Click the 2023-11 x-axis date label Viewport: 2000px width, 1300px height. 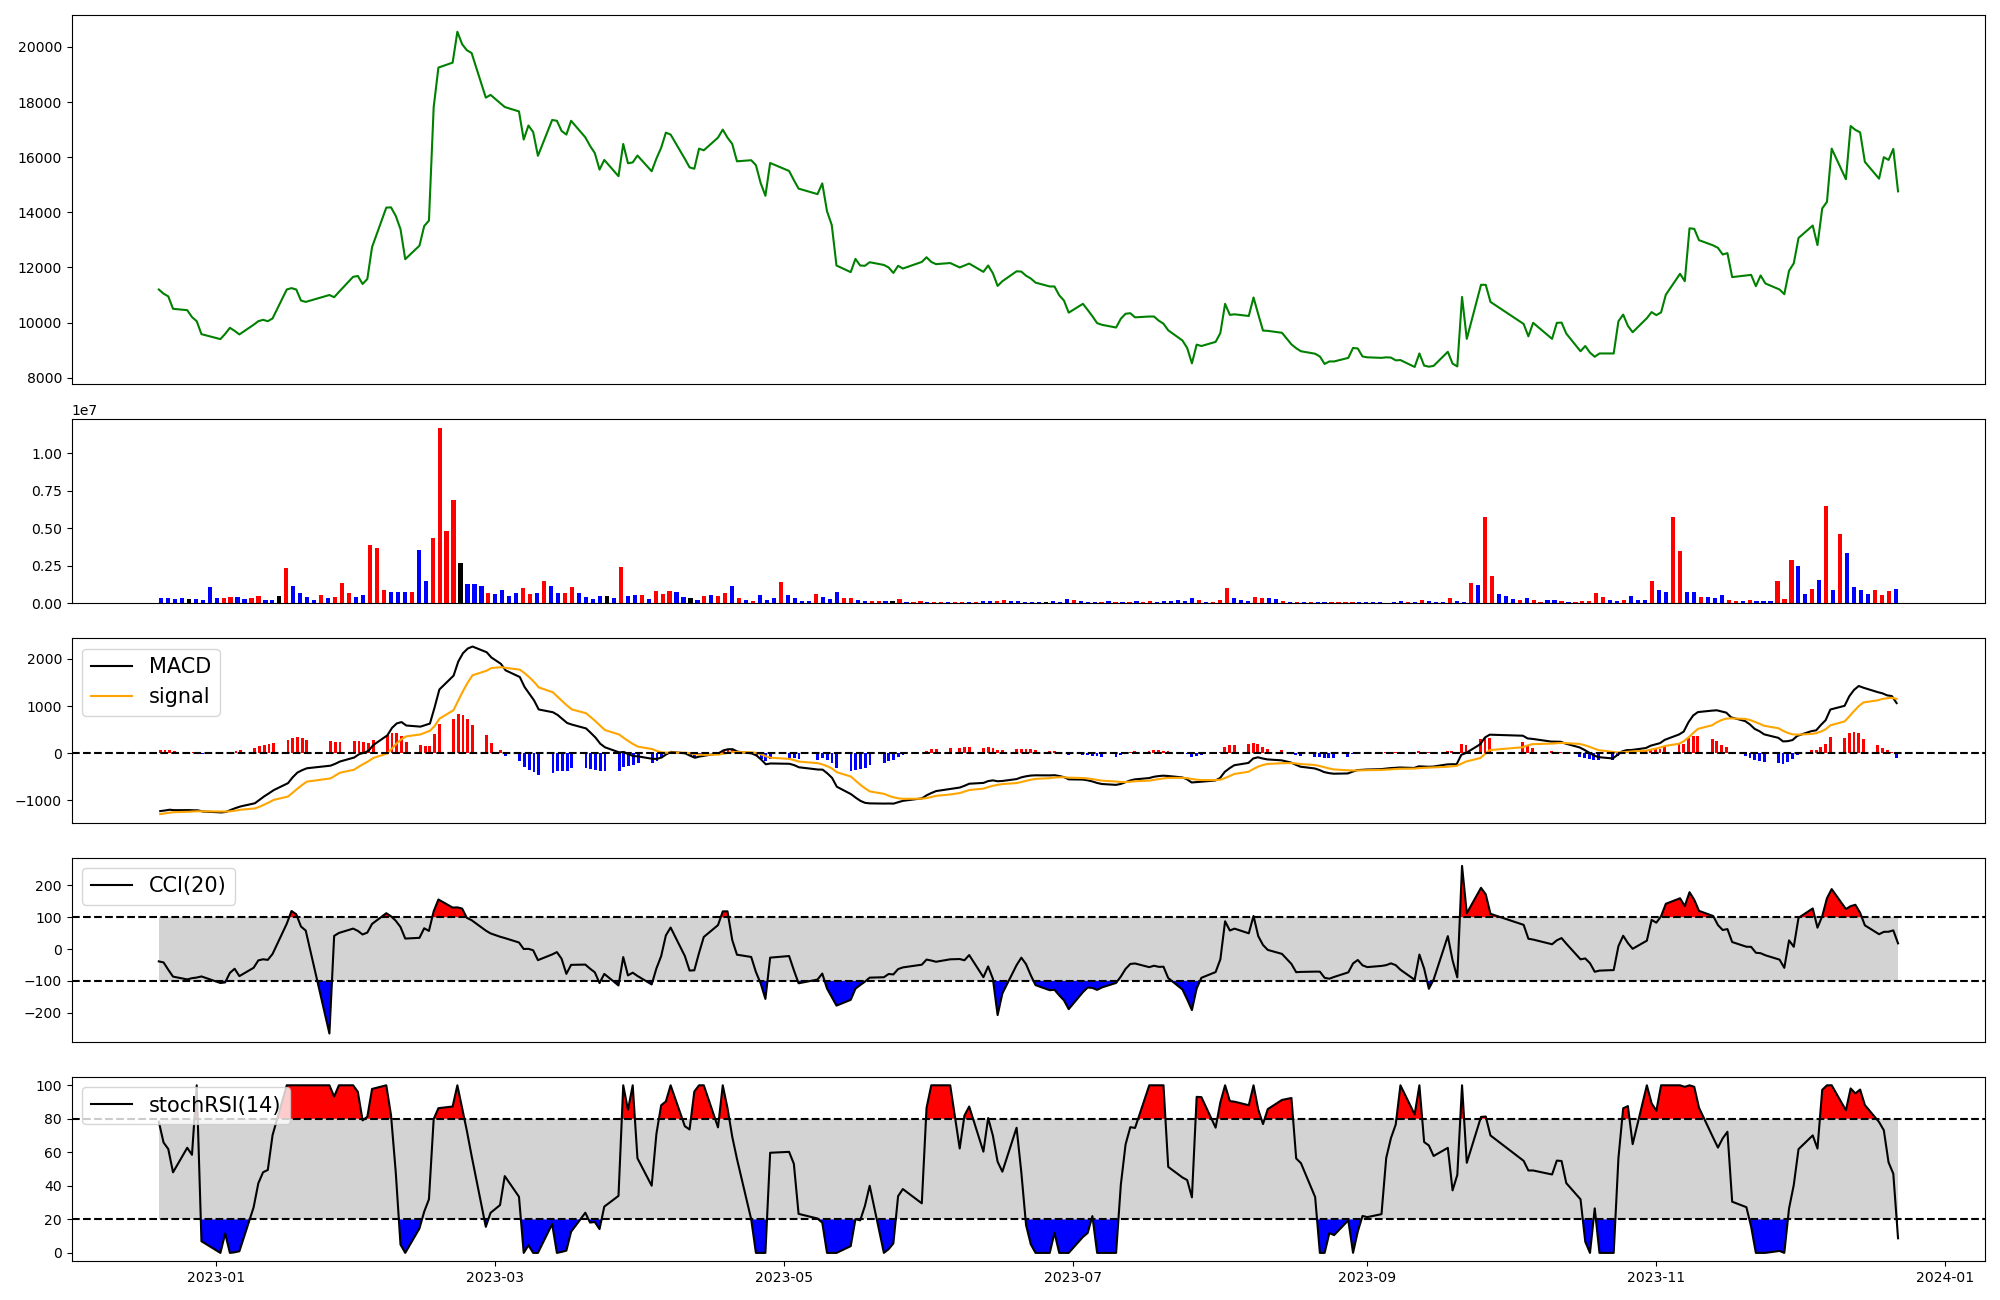(1656, 1277)
